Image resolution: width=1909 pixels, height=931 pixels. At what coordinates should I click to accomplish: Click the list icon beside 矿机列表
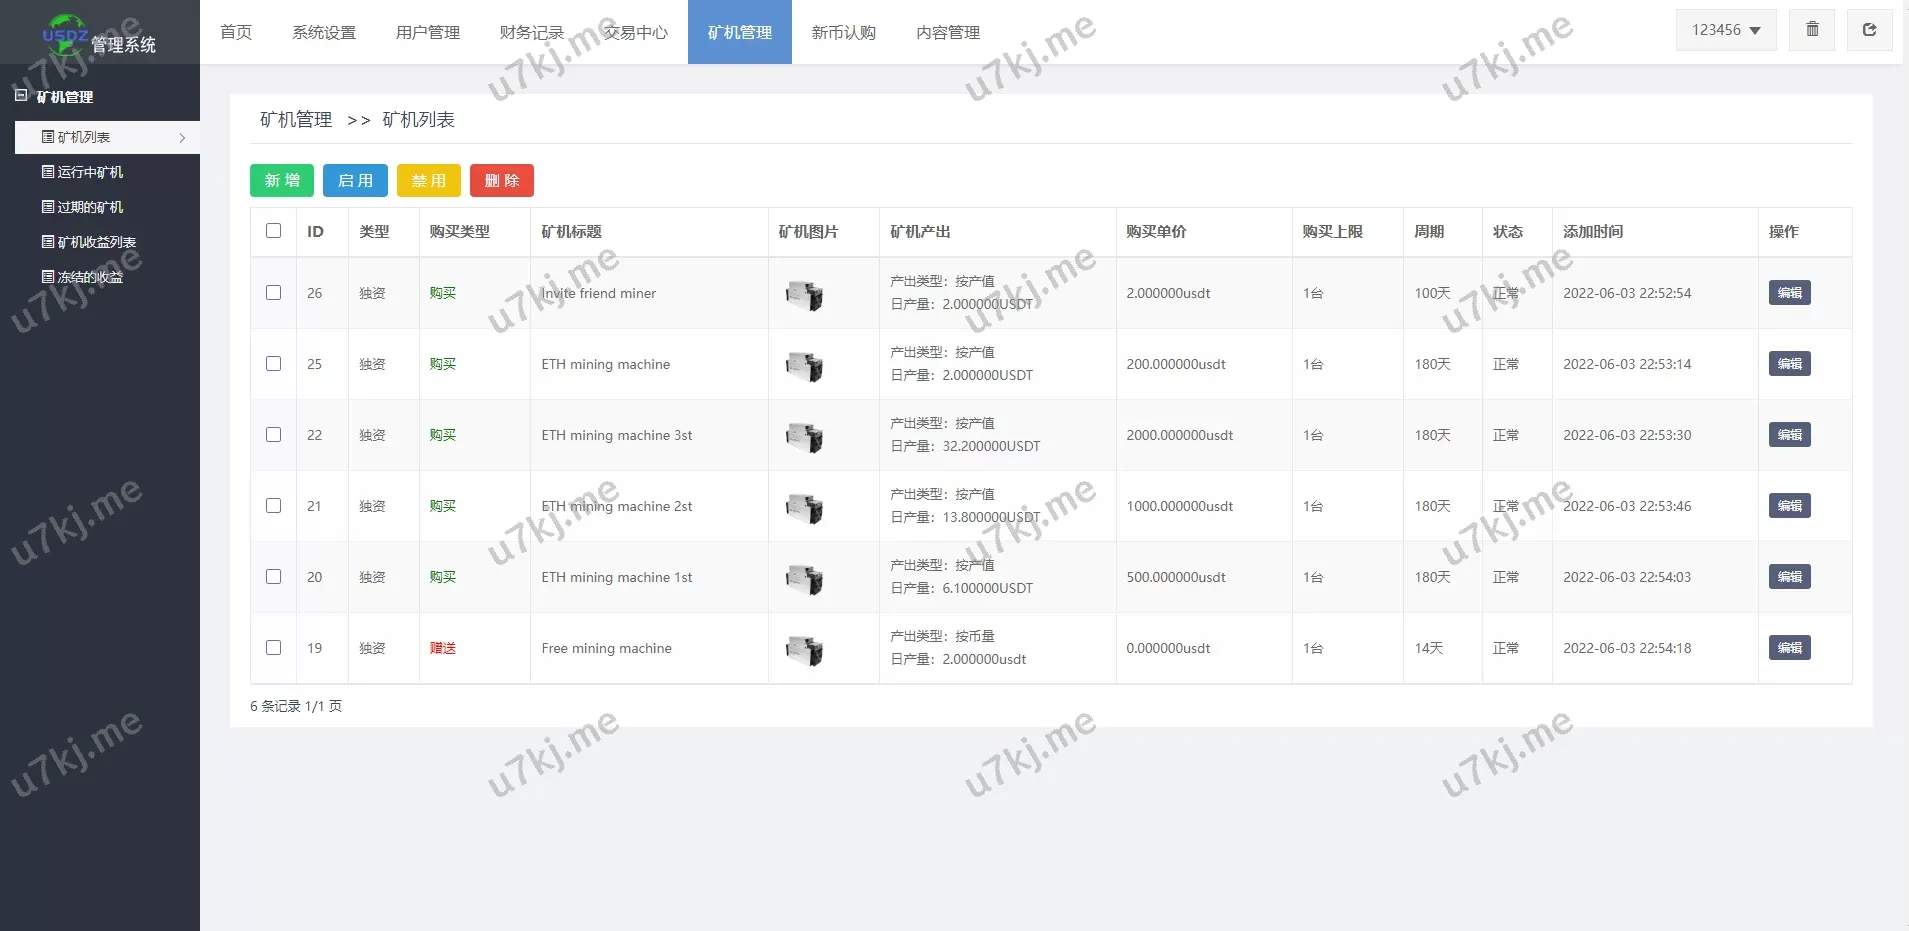tap(47, 137)
